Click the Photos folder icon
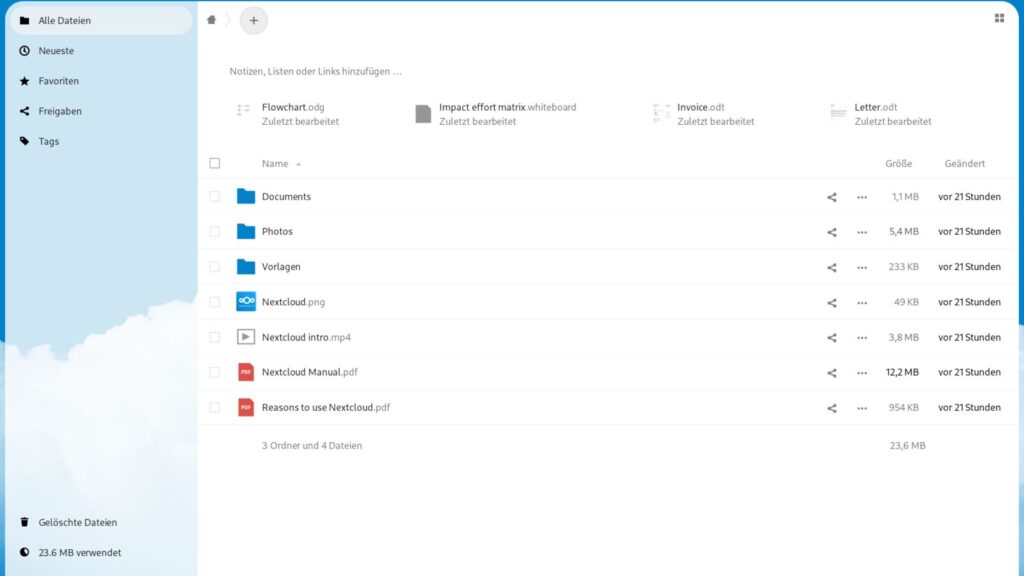This screenshot has width=1024, height=576. (246, 231)
